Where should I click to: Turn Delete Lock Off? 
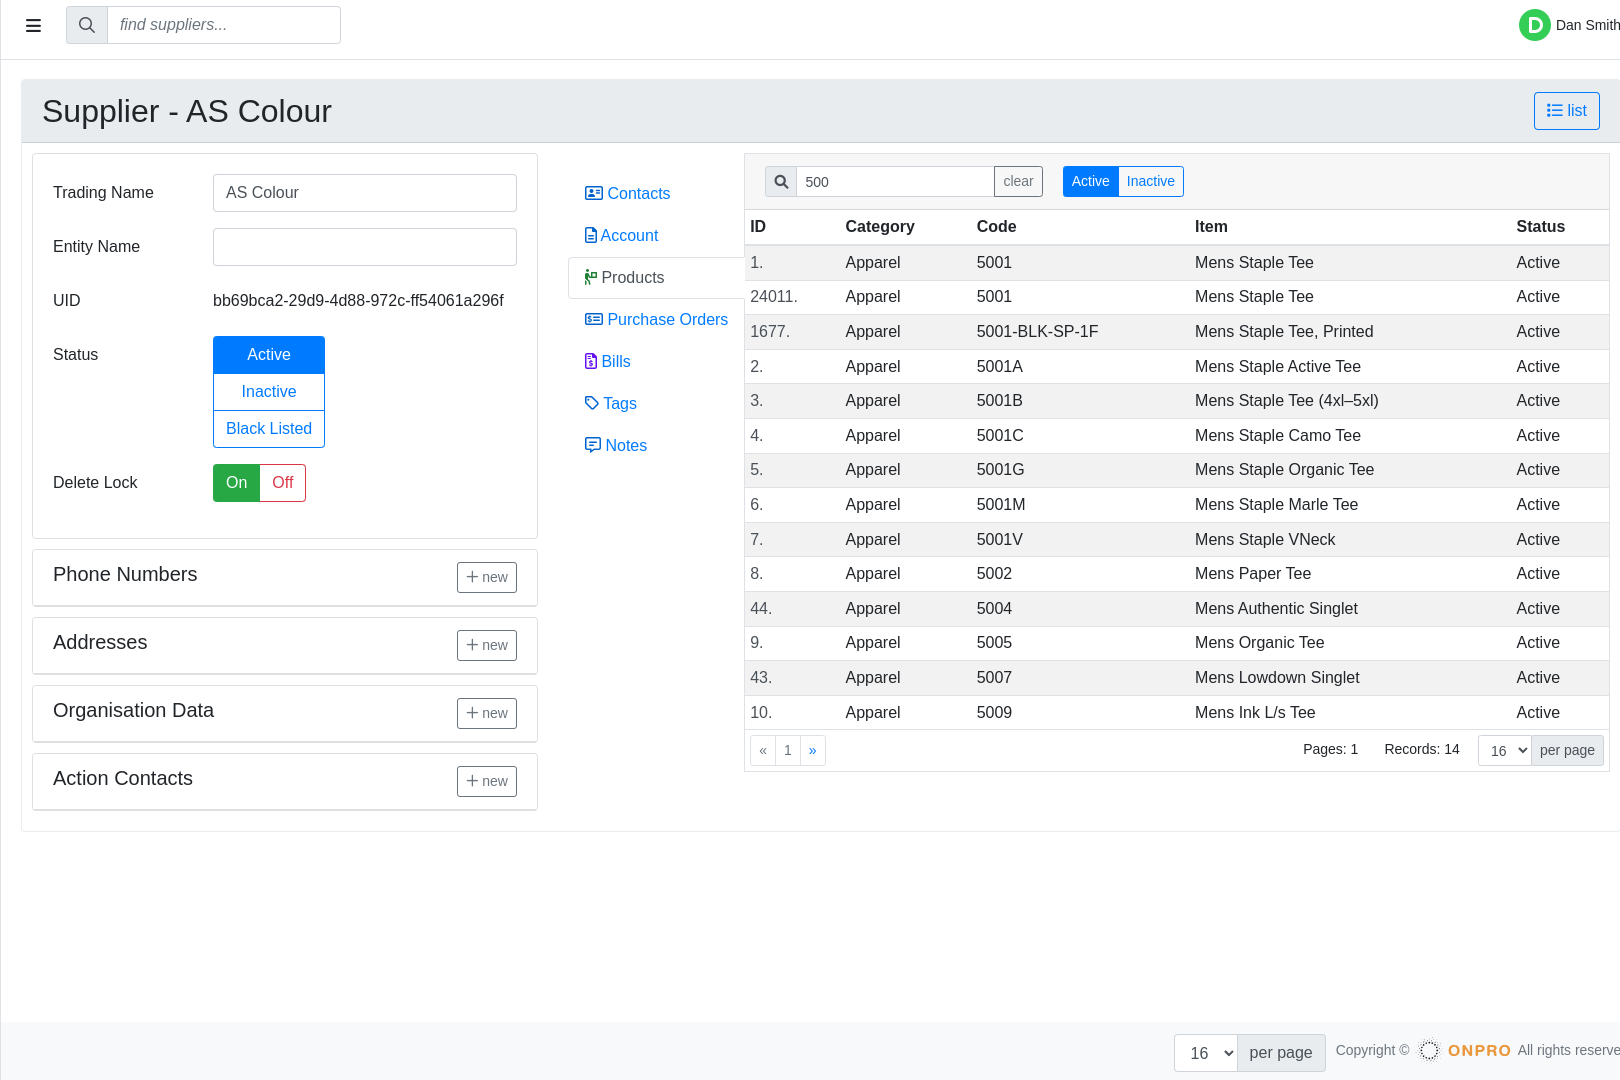click(x=283, y=483)
